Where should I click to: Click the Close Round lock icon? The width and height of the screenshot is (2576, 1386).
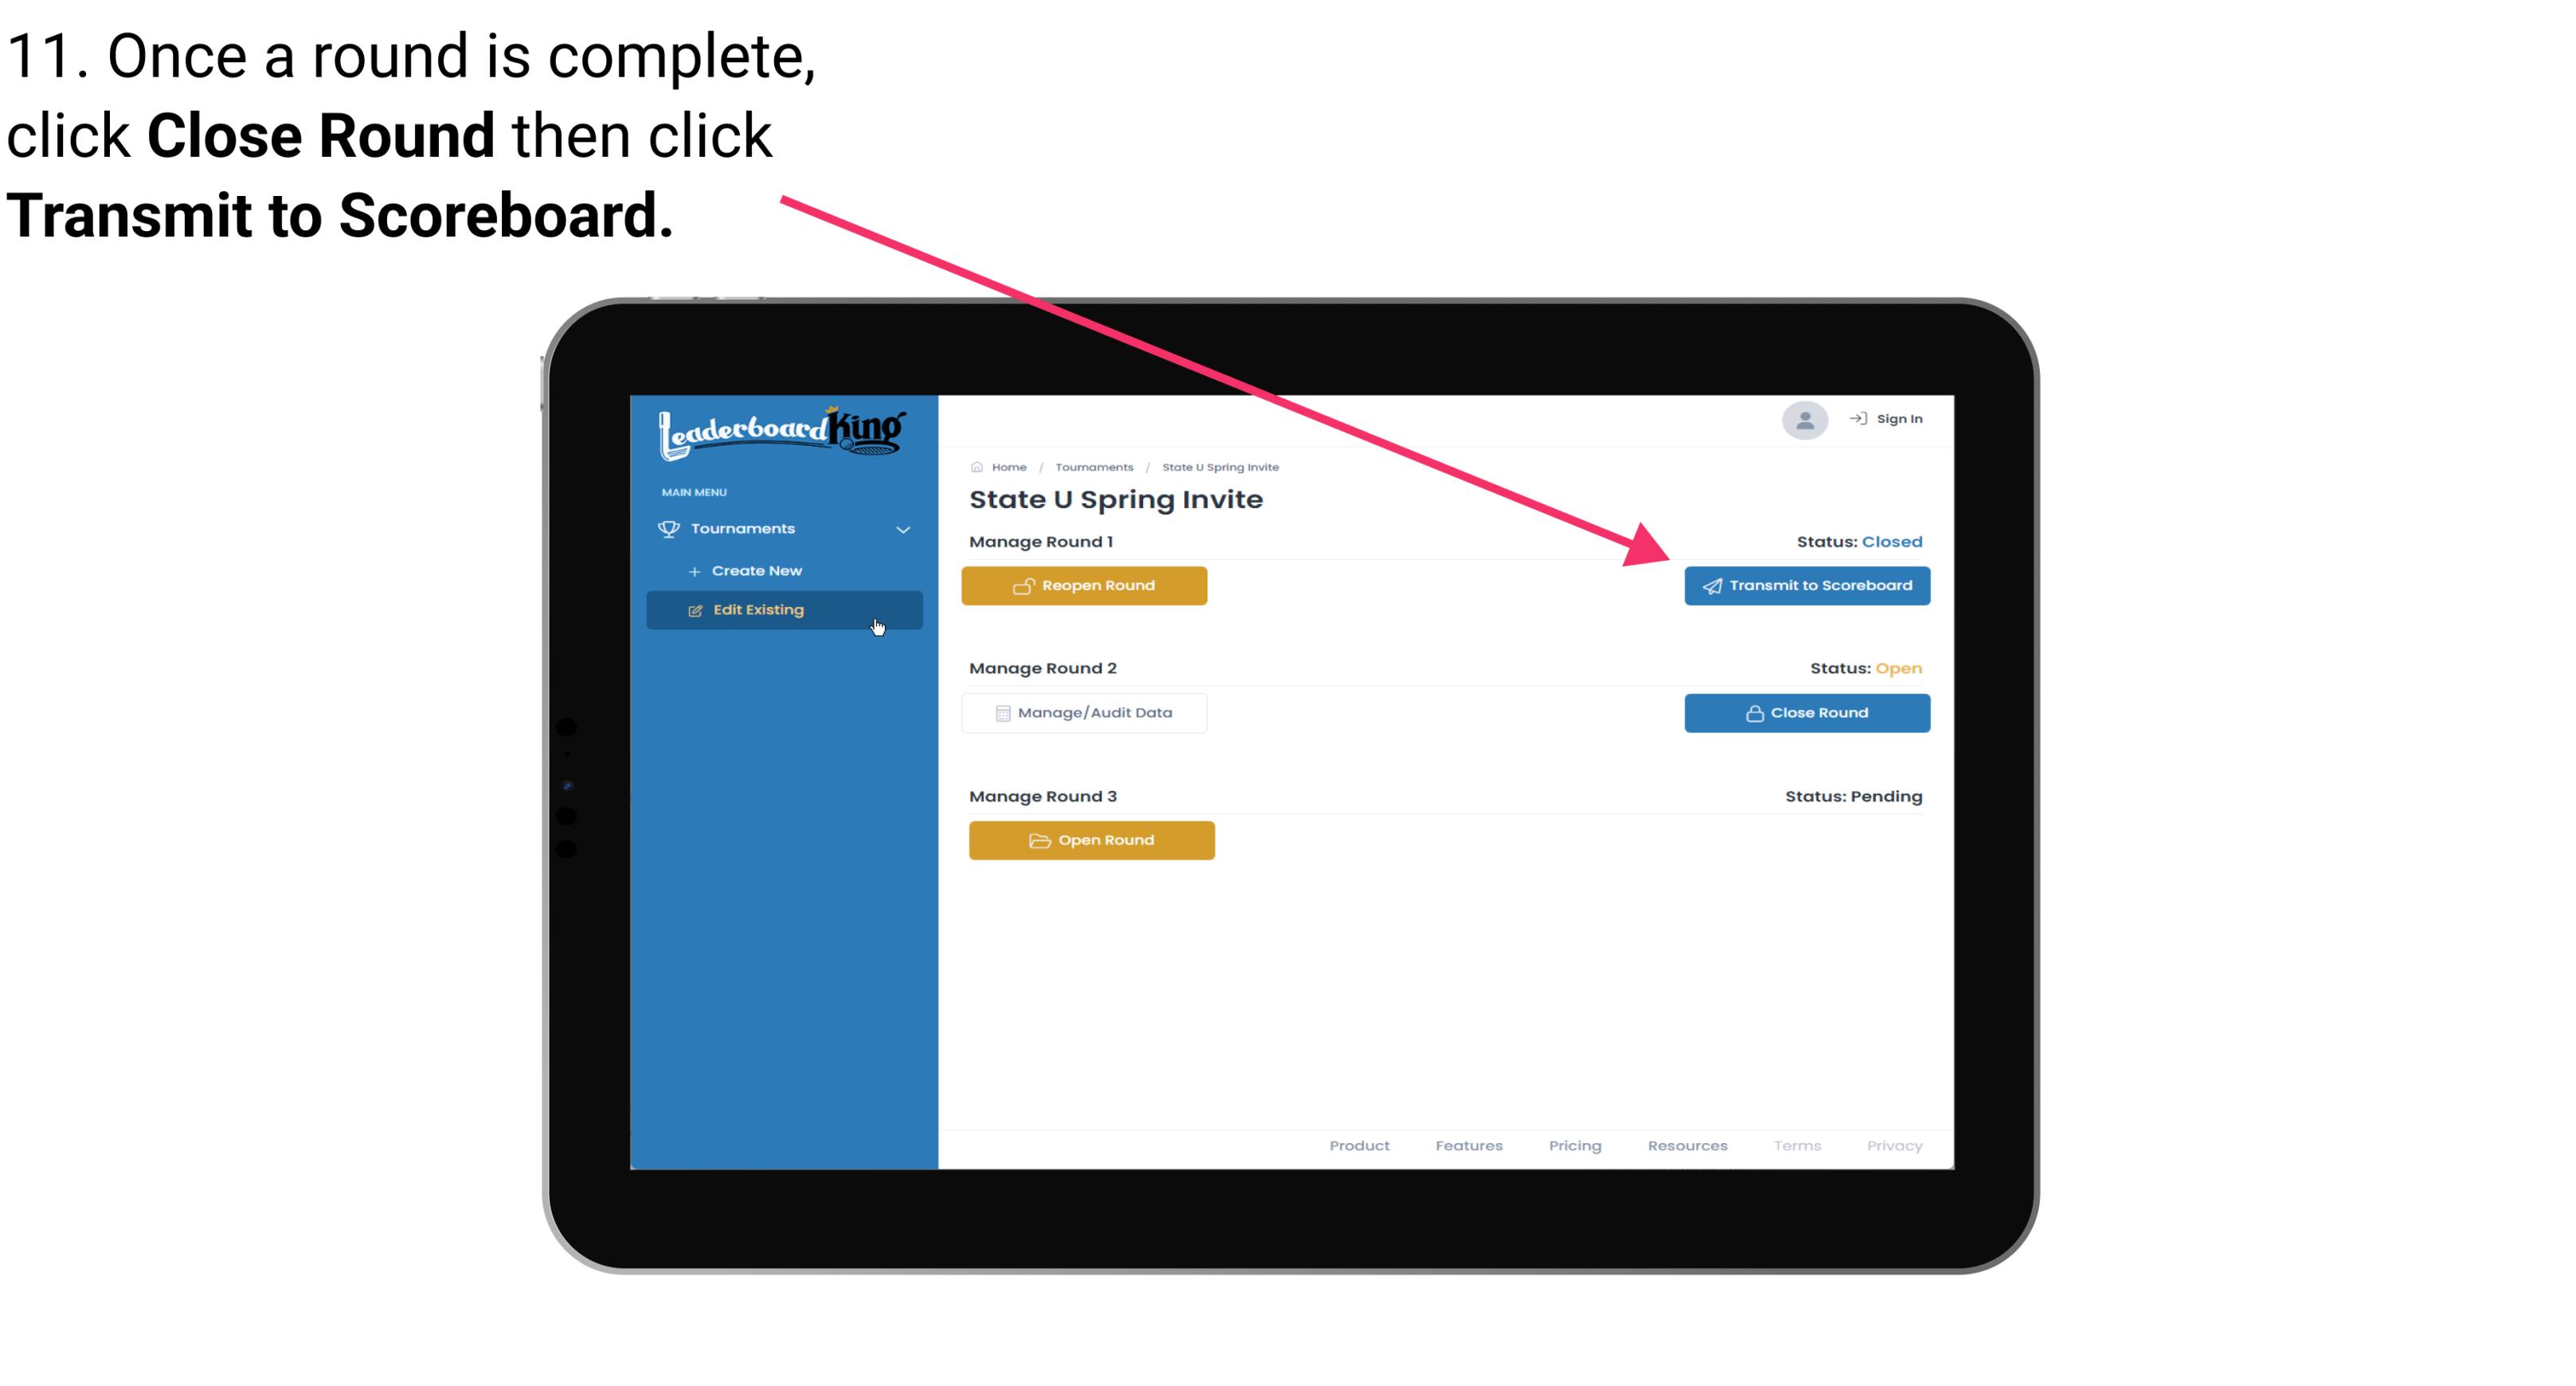point(1754,712)
